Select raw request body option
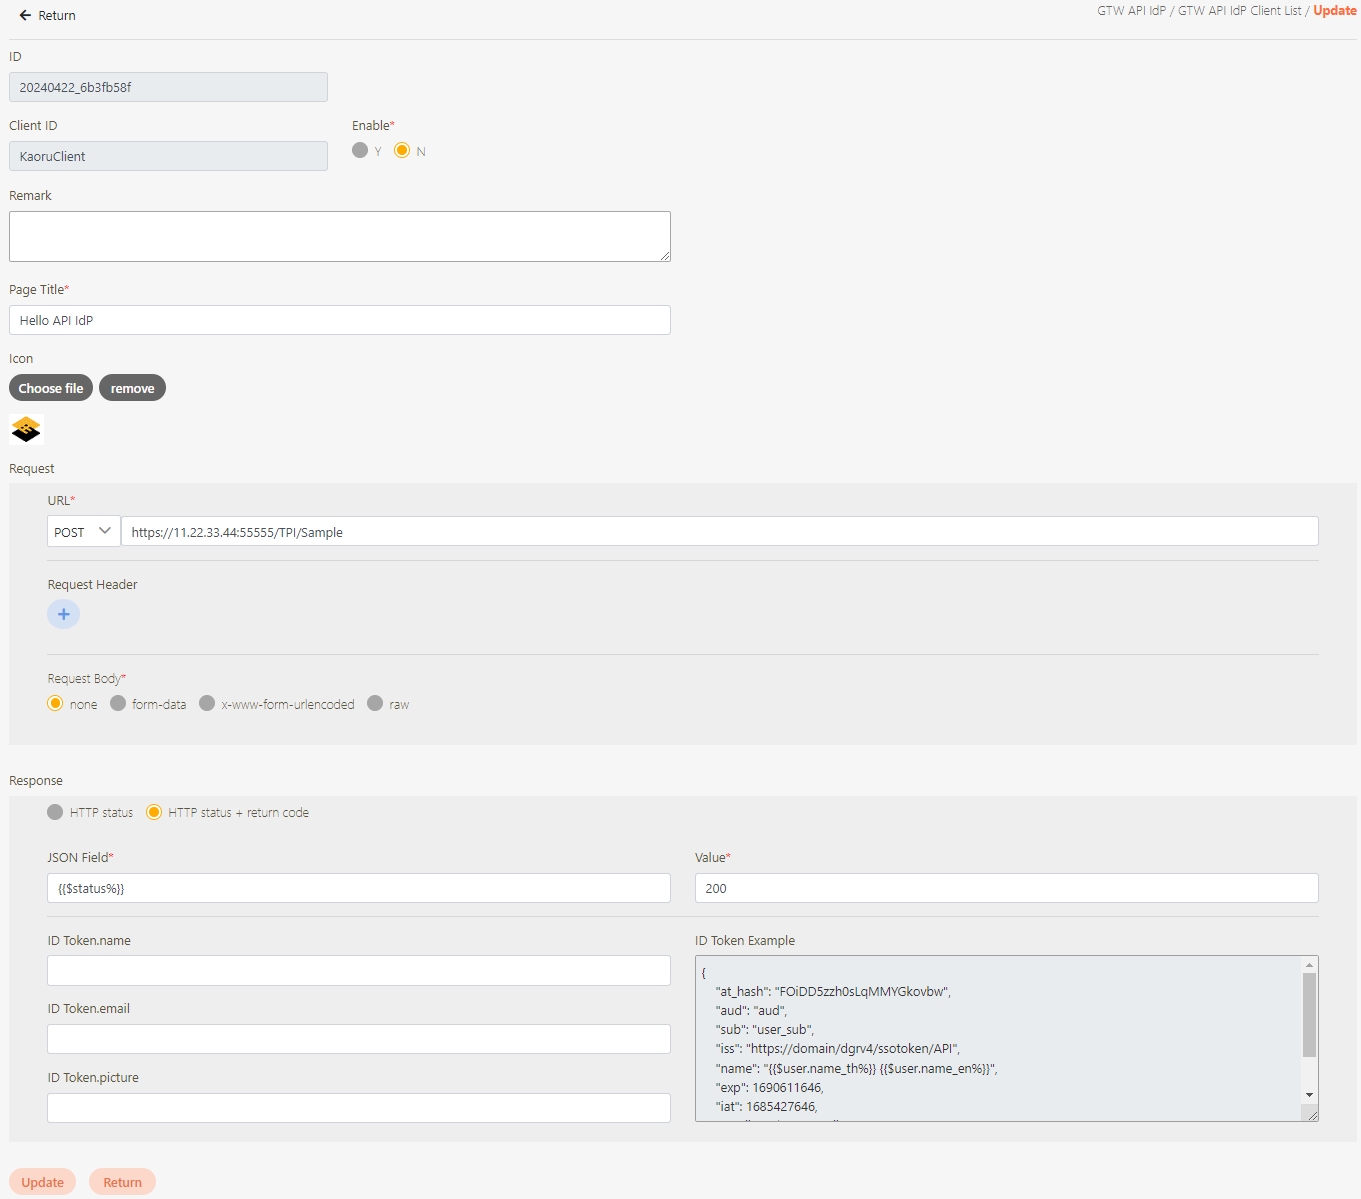This screenshot has height=1199, width=1361. pos(375,704)
